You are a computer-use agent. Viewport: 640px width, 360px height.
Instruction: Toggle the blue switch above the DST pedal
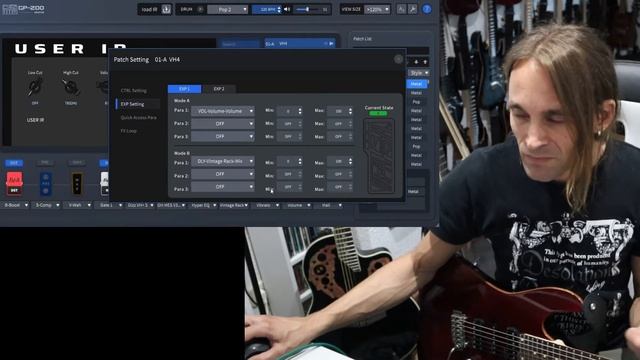tap(14, 163)
